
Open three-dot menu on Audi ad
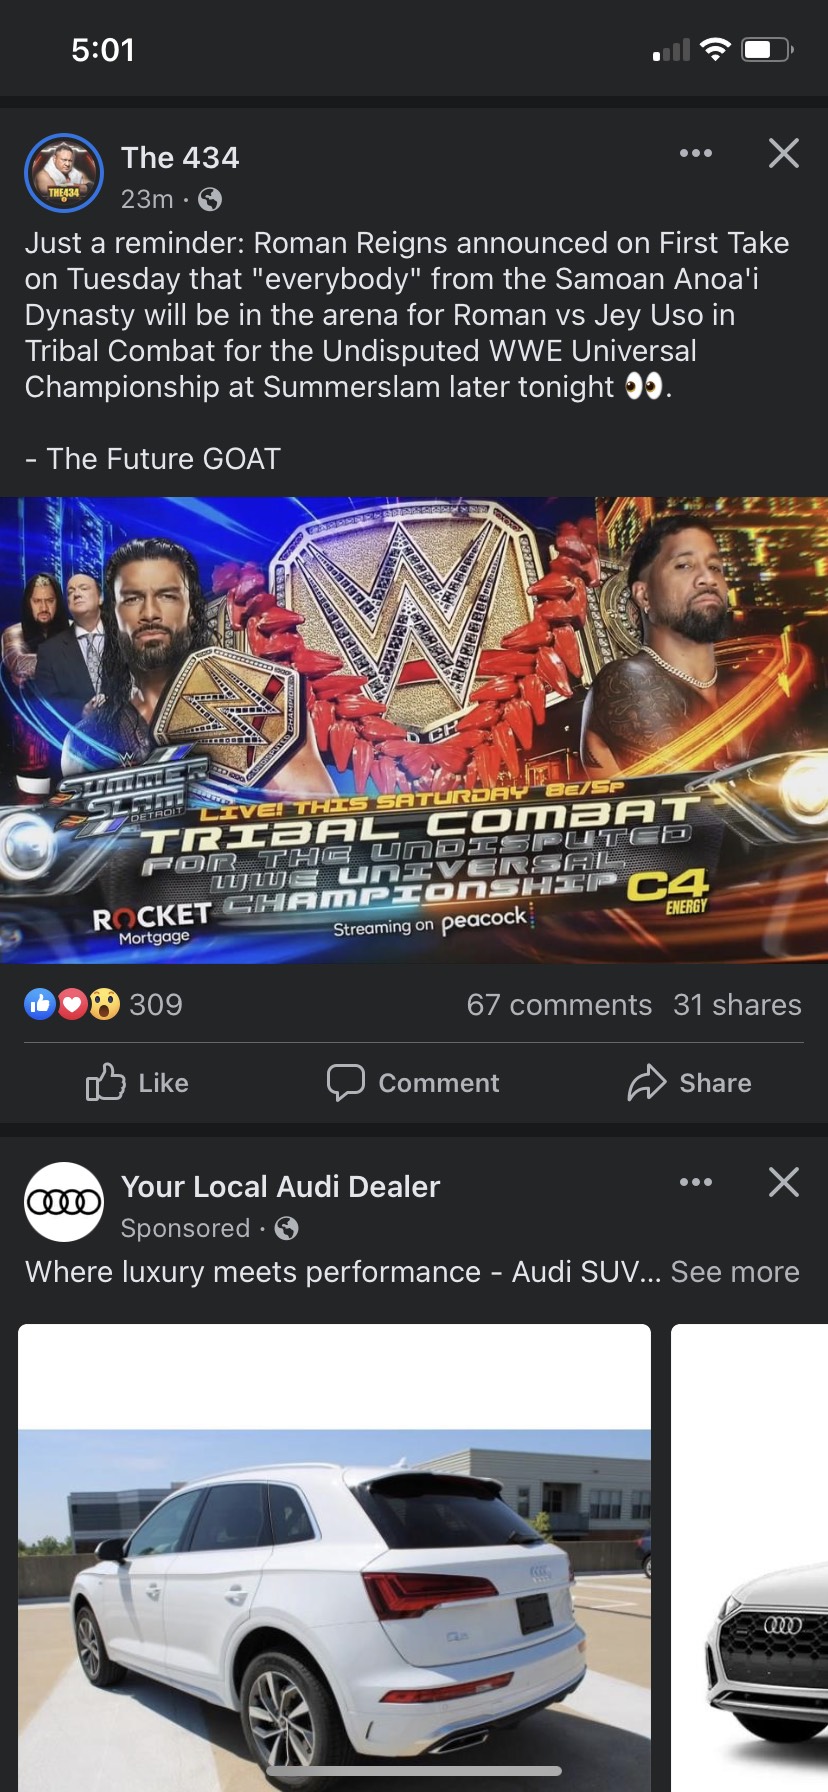(x=696, y=1182)
